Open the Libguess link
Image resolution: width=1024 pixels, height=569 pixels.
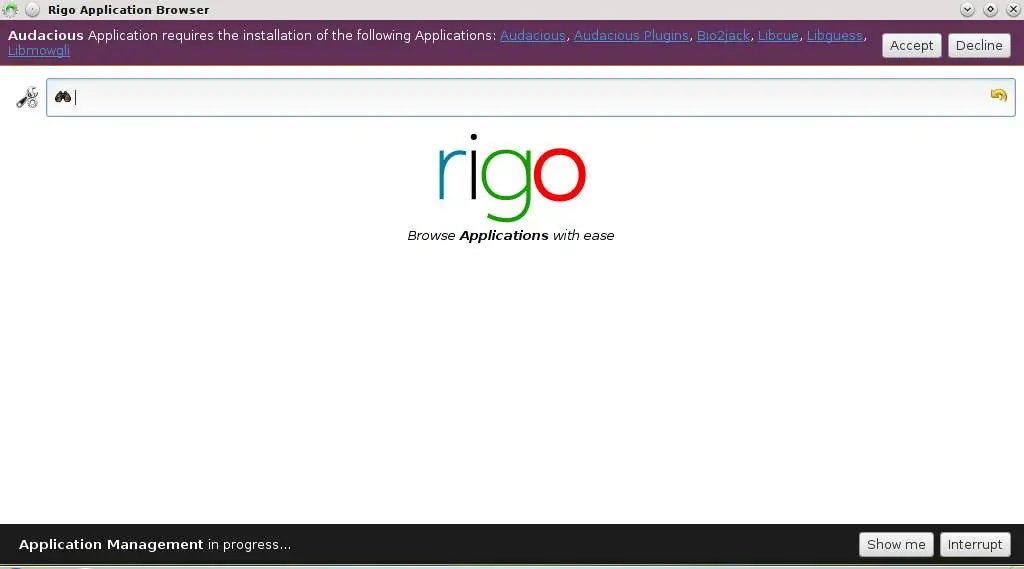point(835,36)
